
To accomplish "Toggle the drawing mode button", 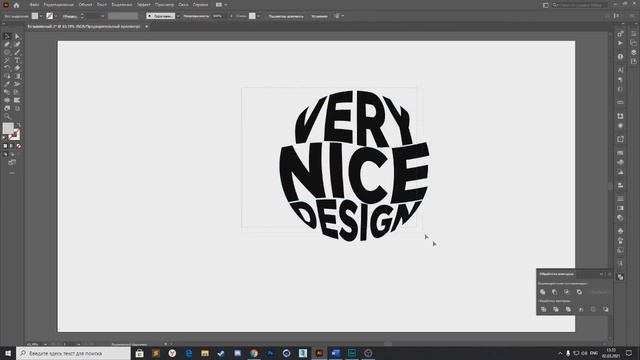I will click(x=5, y=155).
